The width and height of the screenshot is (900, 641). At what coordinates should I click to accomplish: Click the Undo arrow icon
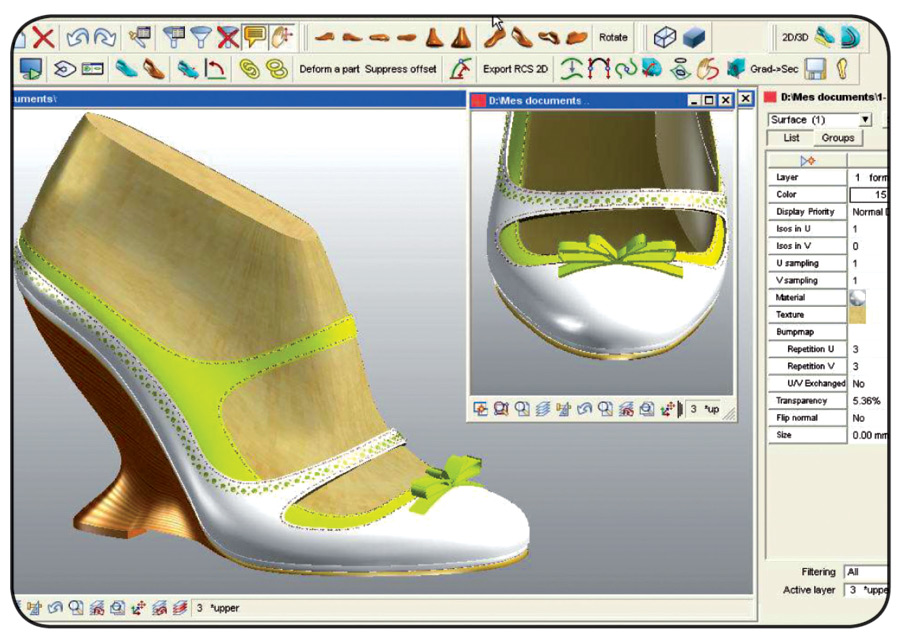pyautogui.click(x=78, y=38)
